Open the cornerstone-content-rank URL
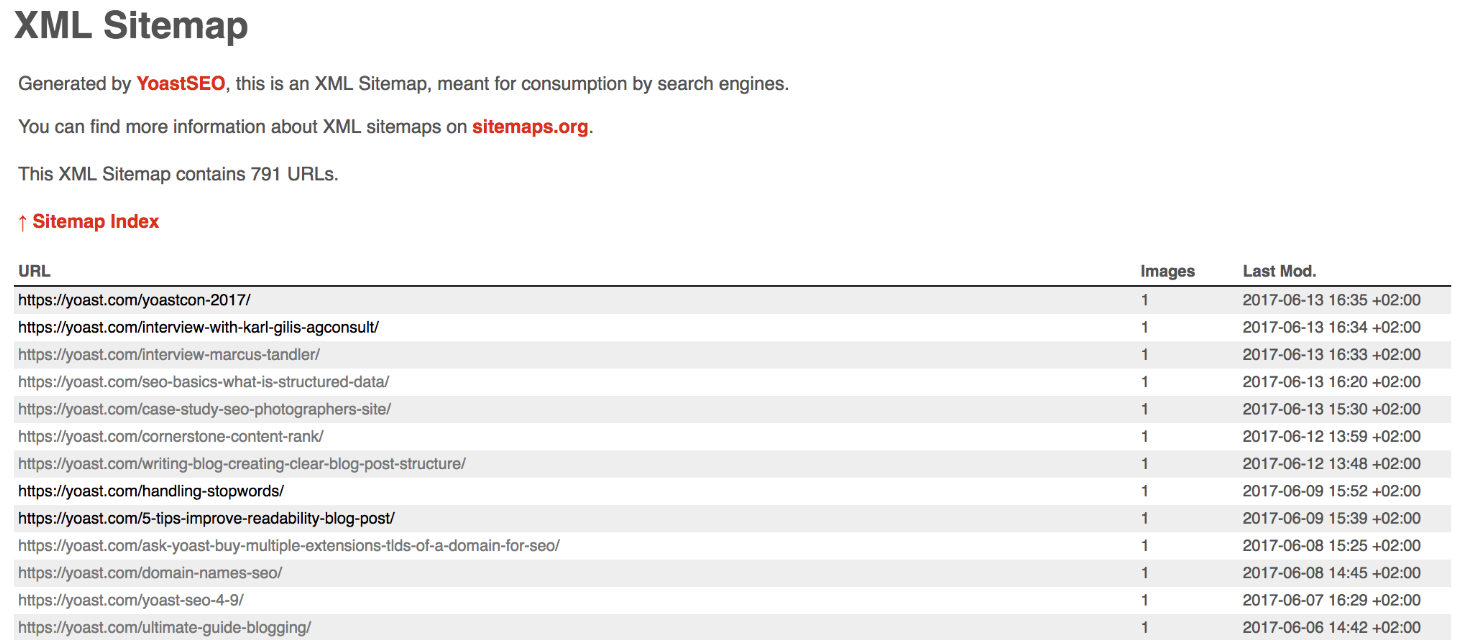The width and height of the screenshot is (1466, 640). [171, 436]
